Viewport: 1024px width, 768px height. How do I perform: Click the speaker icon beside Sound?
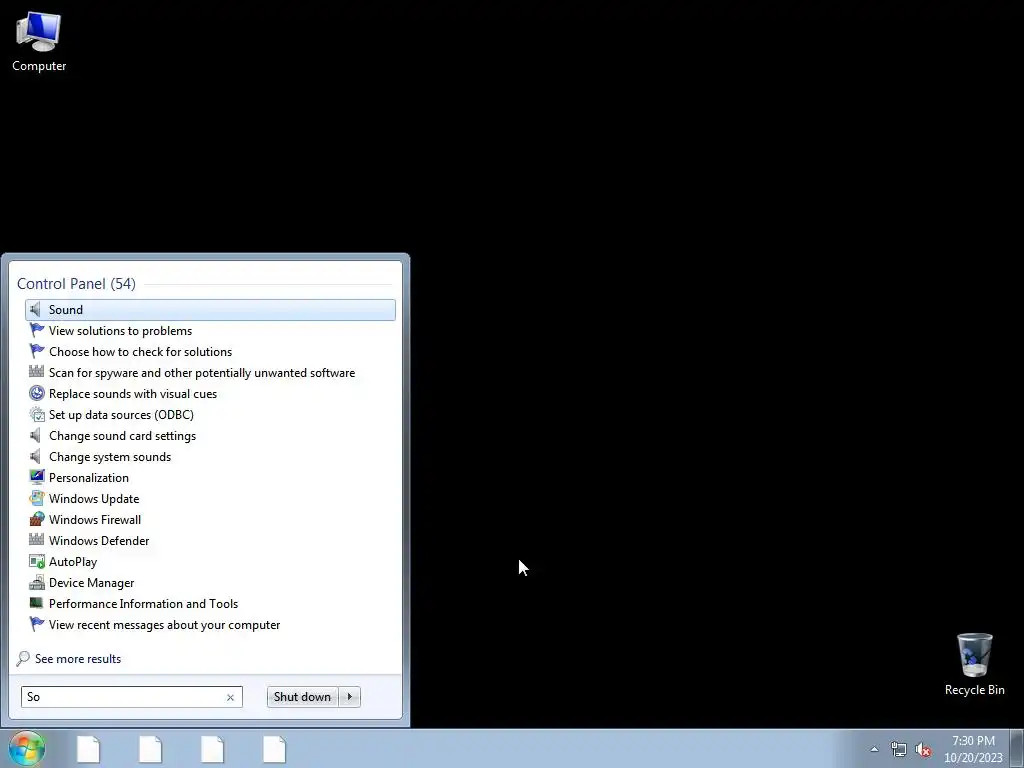pyautogui.click(x=37, y=310)
